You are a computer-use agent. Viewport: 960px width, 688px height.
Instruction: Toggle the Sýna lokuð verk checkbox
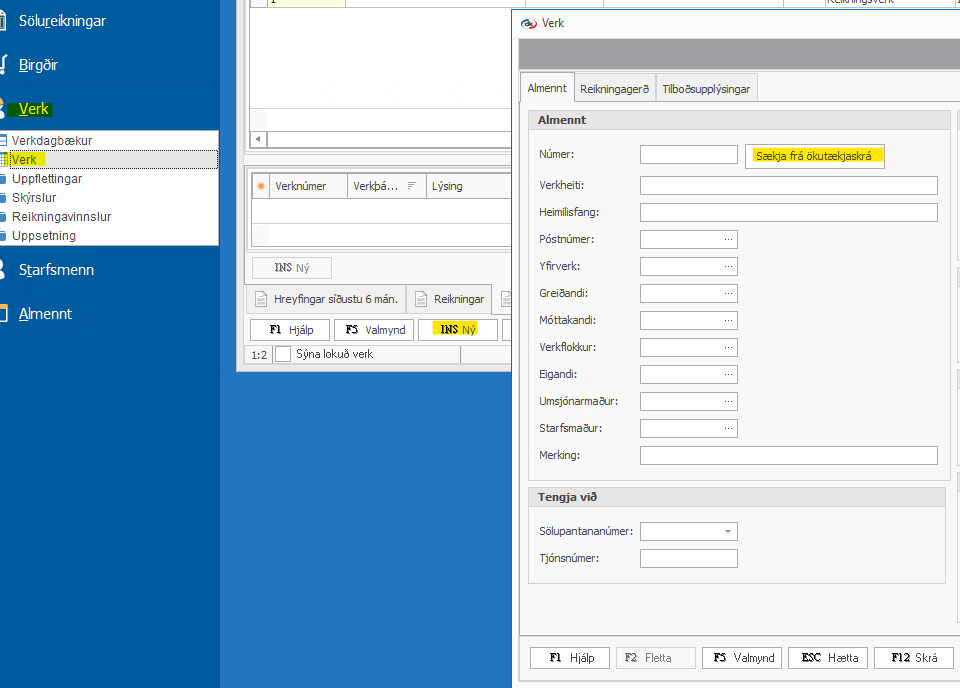283,354
